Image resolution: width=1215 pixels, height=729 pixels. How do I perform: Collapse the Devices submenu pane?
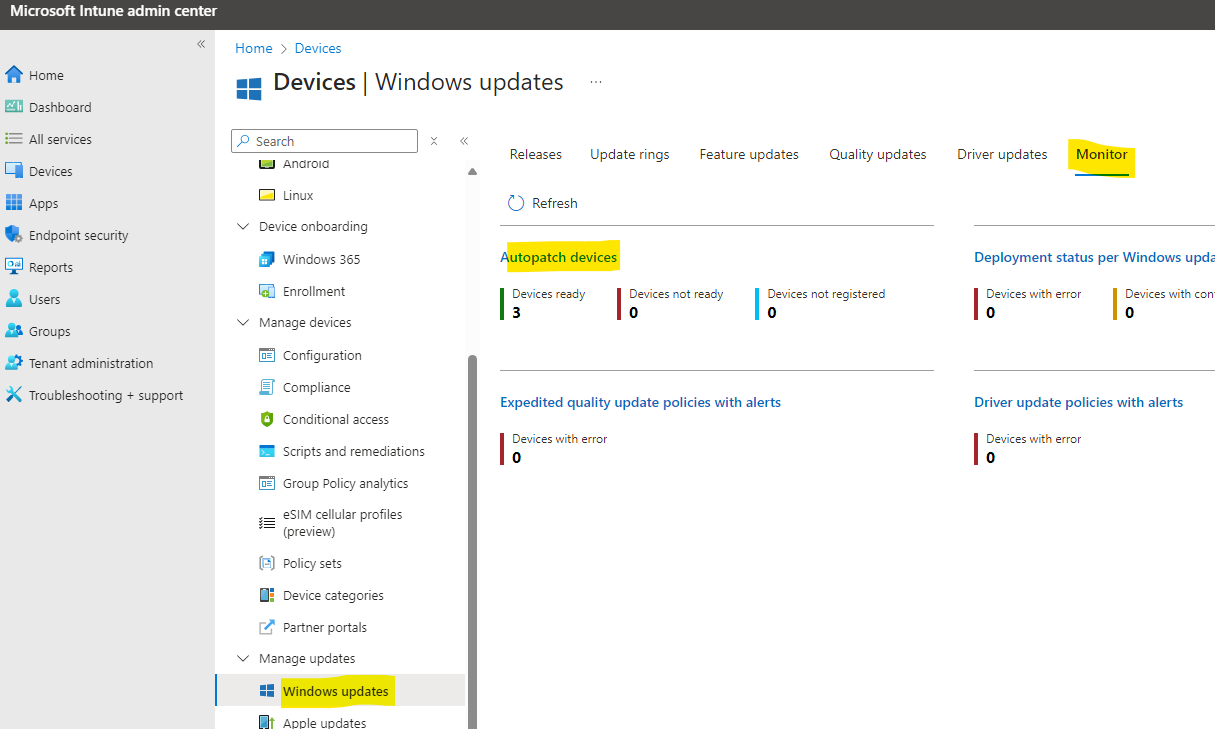coord(464,141)
